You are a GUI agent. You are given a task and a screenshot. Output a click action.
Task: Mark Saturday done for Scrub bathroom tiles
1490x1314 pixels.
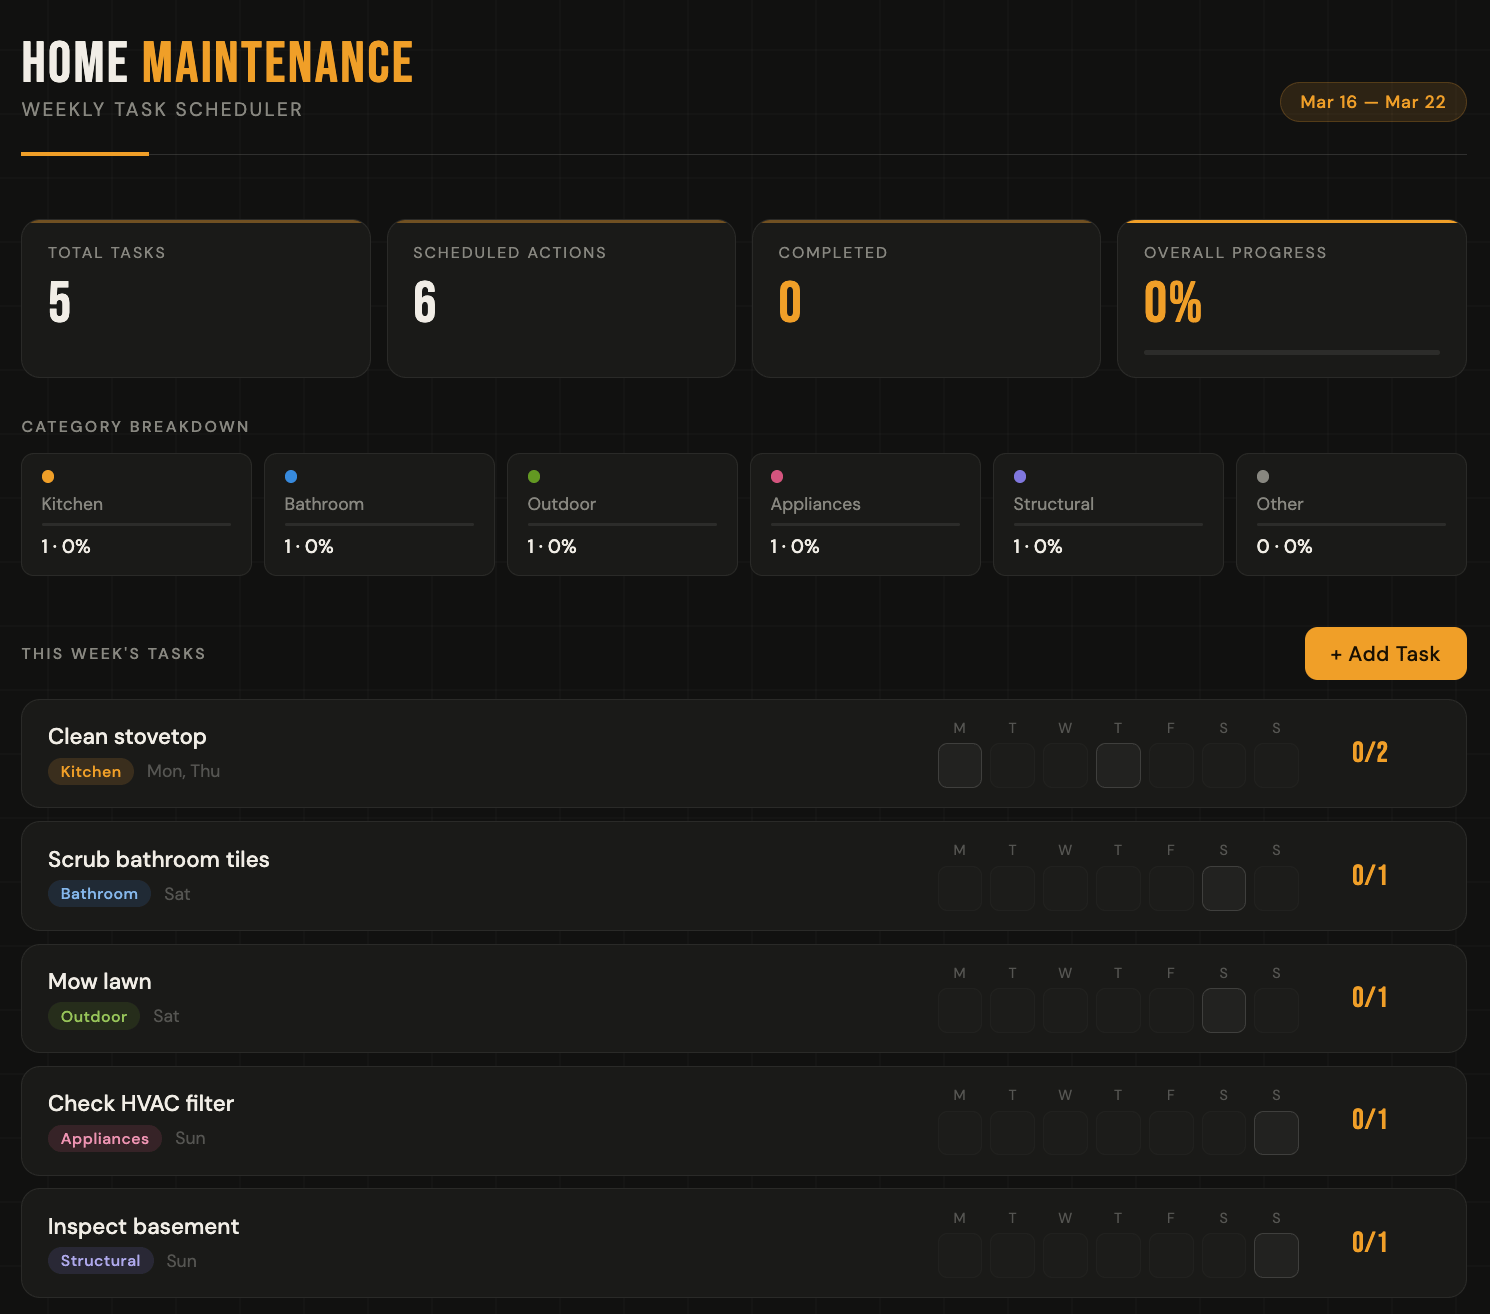[x=1223, y=888]
